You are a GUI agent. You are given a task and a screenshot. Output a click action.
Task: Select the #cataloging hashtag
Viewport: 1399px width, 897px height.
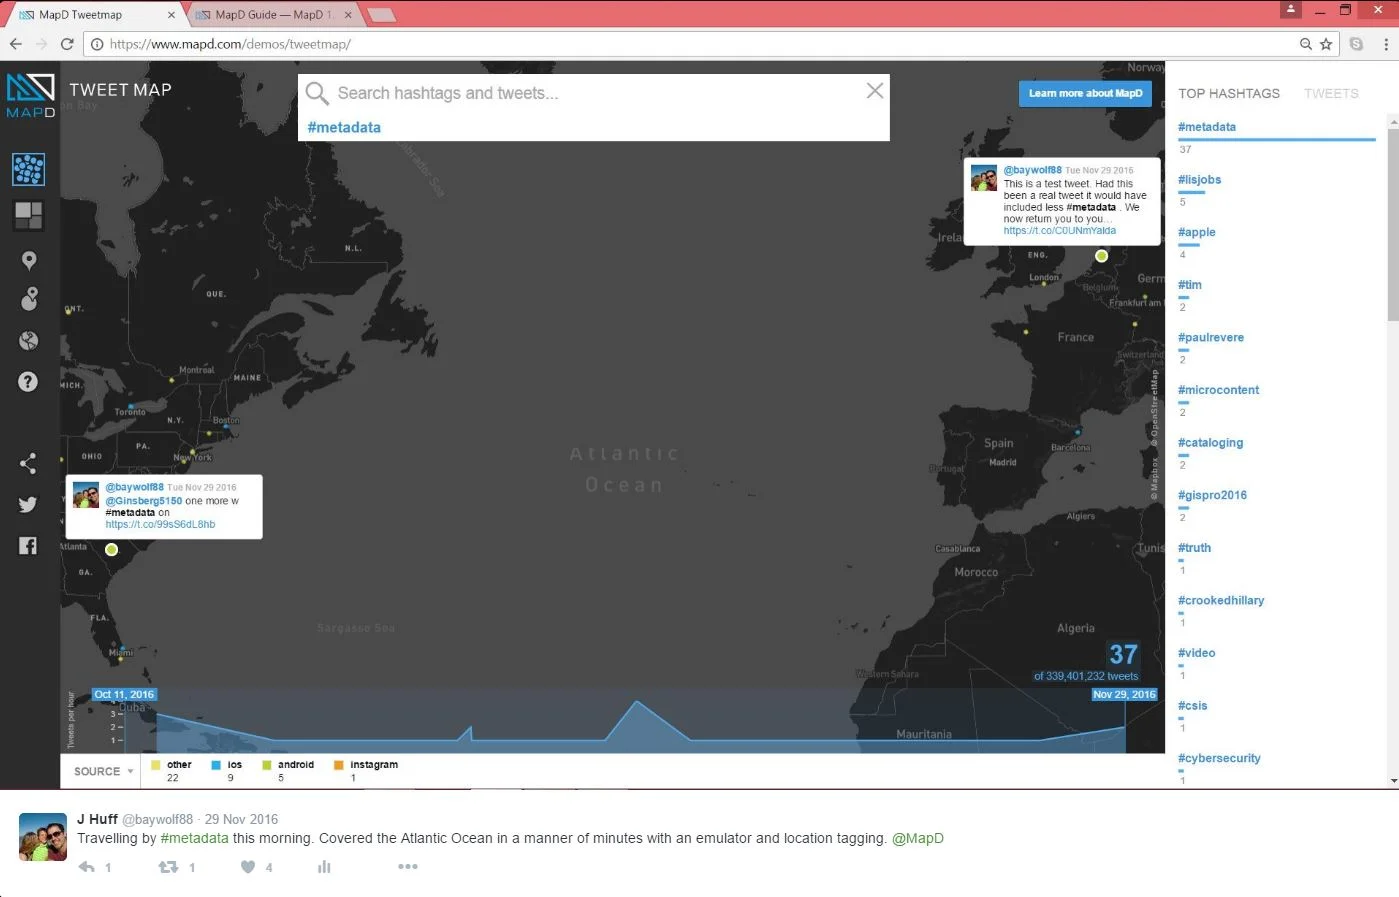(1211, 442)
